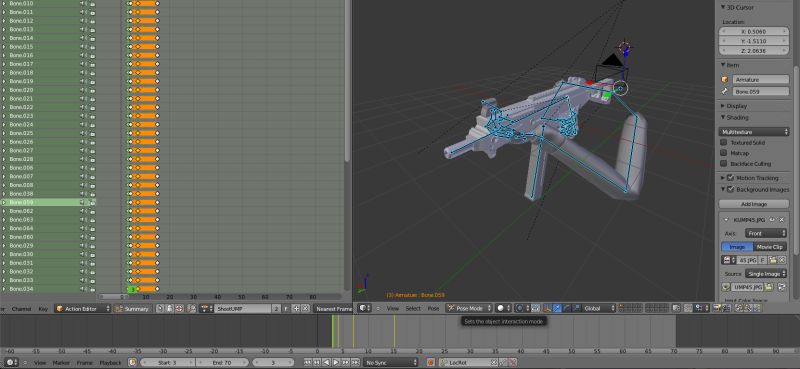The image size is (800, 369).
Task: Open the Multitexture shading dropdown
Action: click(x=755, y=132)
